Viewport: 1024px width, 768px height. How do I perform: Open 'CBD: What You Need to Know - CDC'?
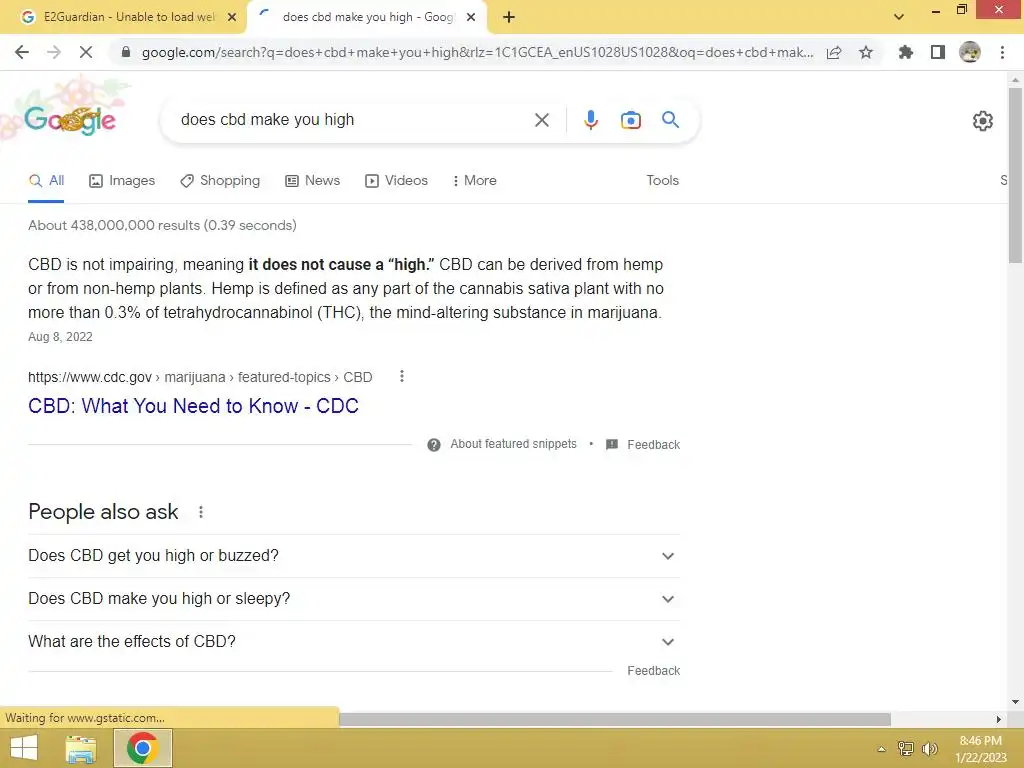(x=193, y=406)
